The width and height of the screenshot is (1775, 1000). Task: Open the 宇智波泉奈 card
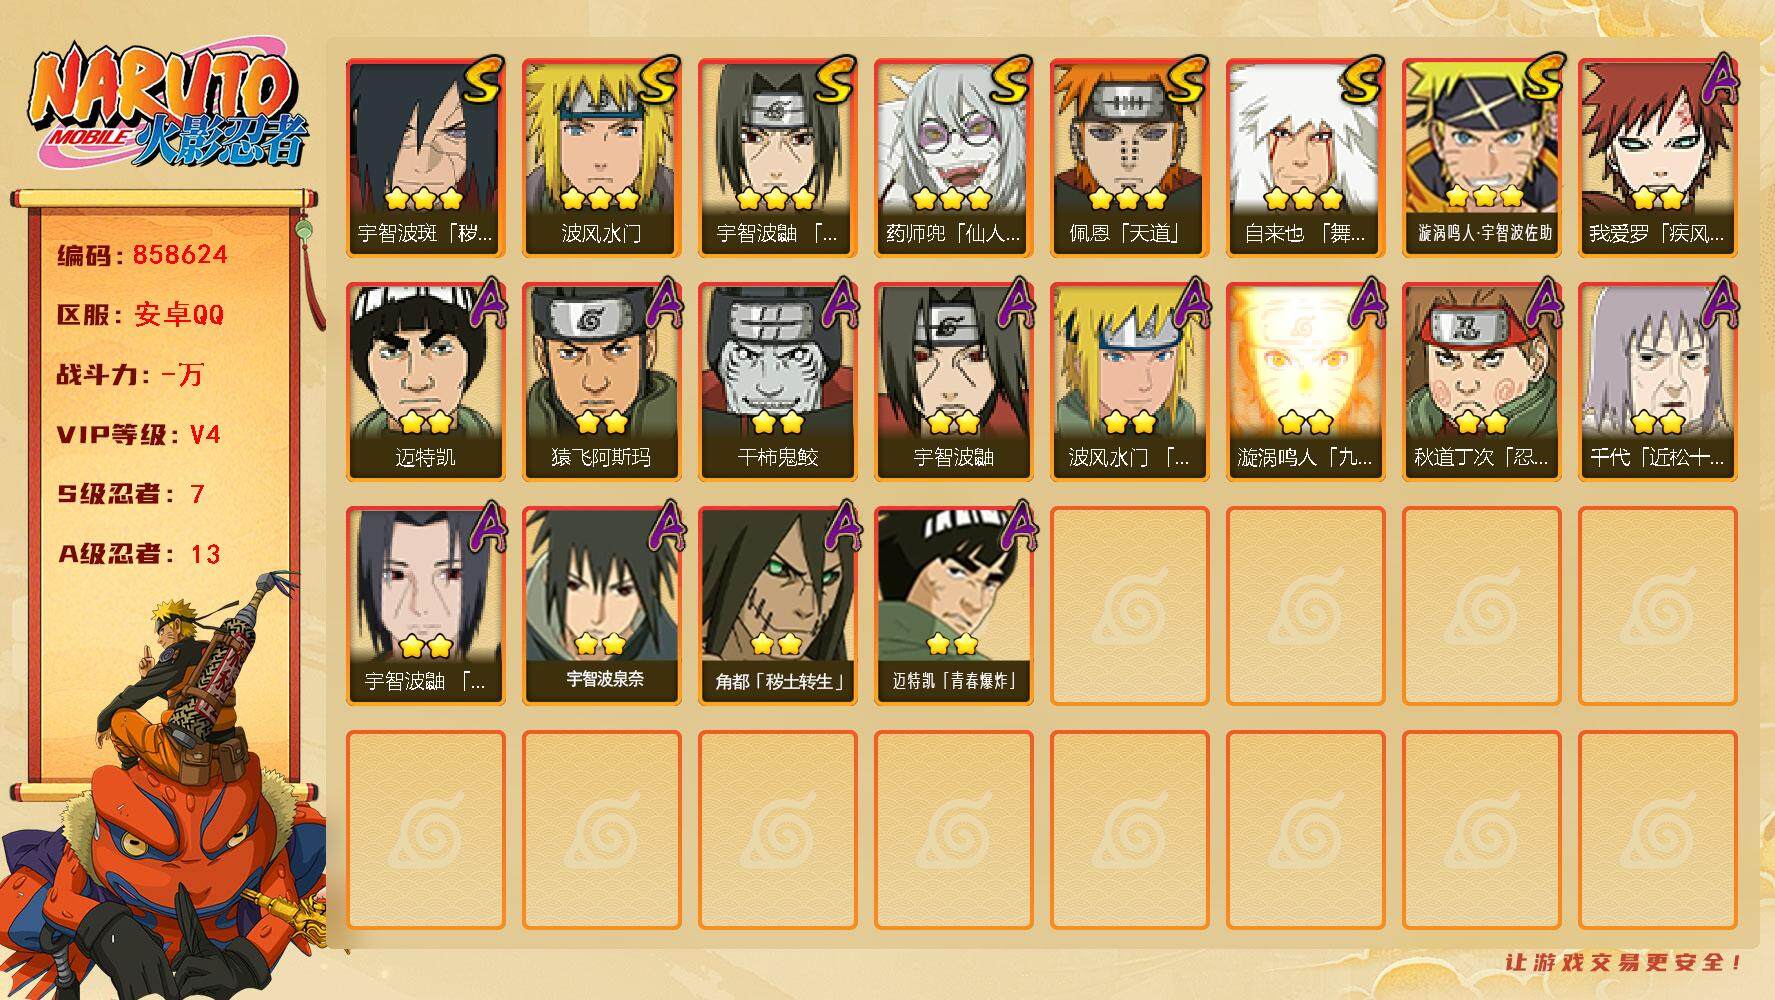[601, 606]
